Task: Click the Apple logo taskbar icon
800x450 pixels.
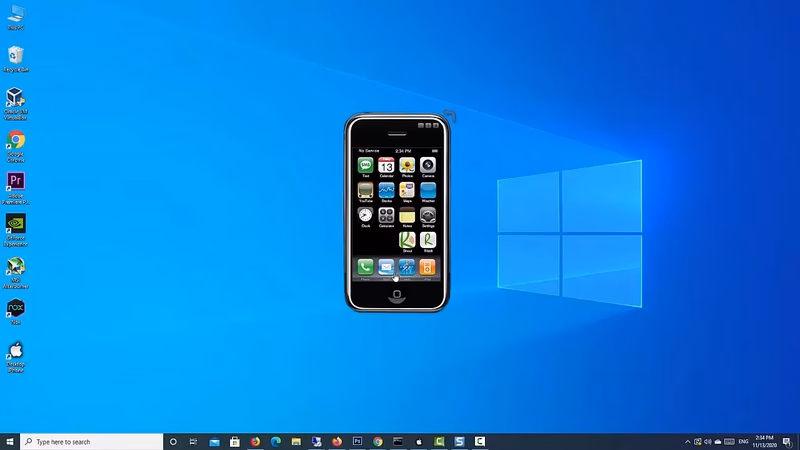Action: point(418,442)
